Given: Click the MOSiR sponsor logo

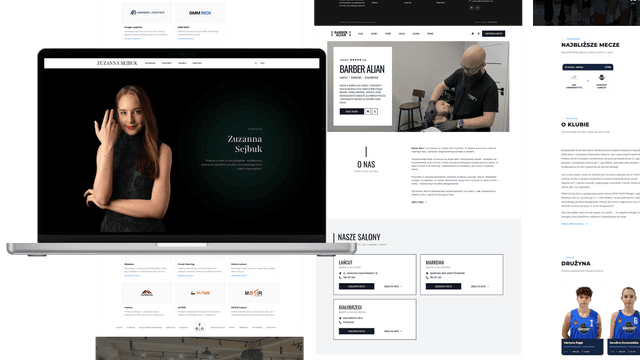Looking at the screenshot, I should click(x=253, y=293).
